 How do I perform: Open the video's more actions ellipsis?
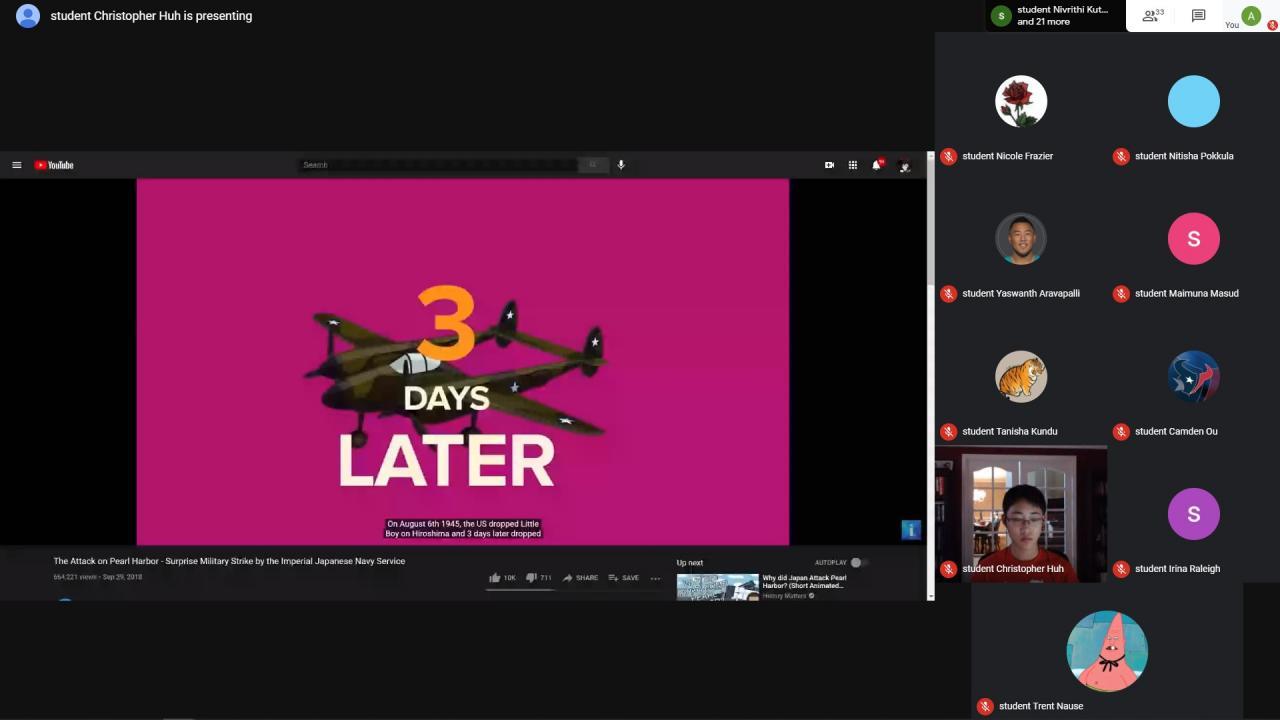point(656,578)
